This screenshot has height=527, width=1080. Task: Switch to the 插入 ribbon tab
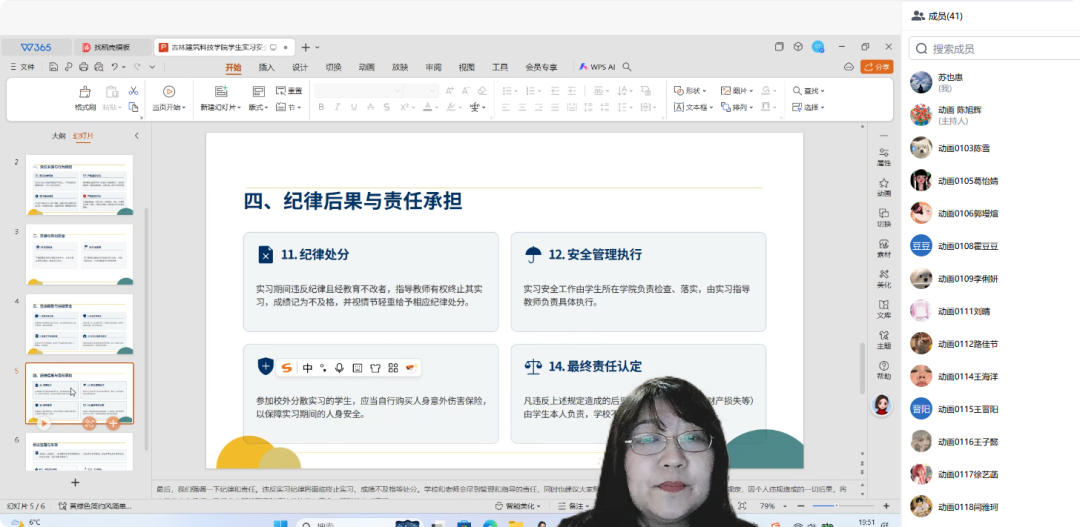click(x=267, y=67)
